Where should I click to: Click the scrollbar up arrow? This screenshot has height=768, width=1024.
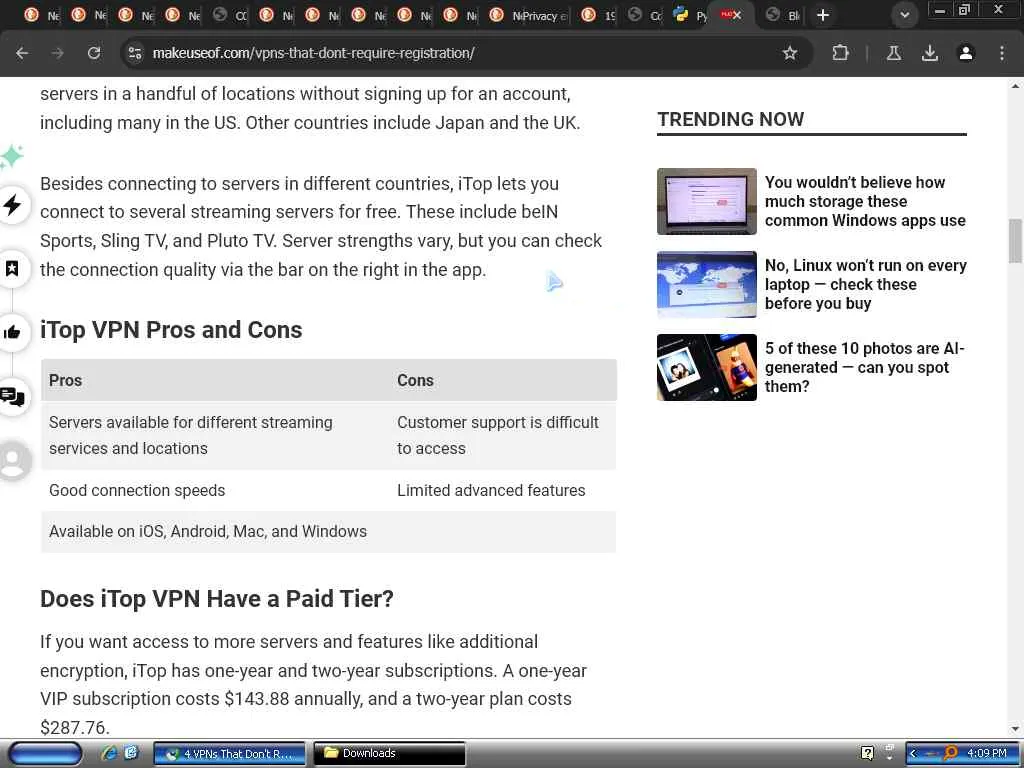tap(1015, 86)
